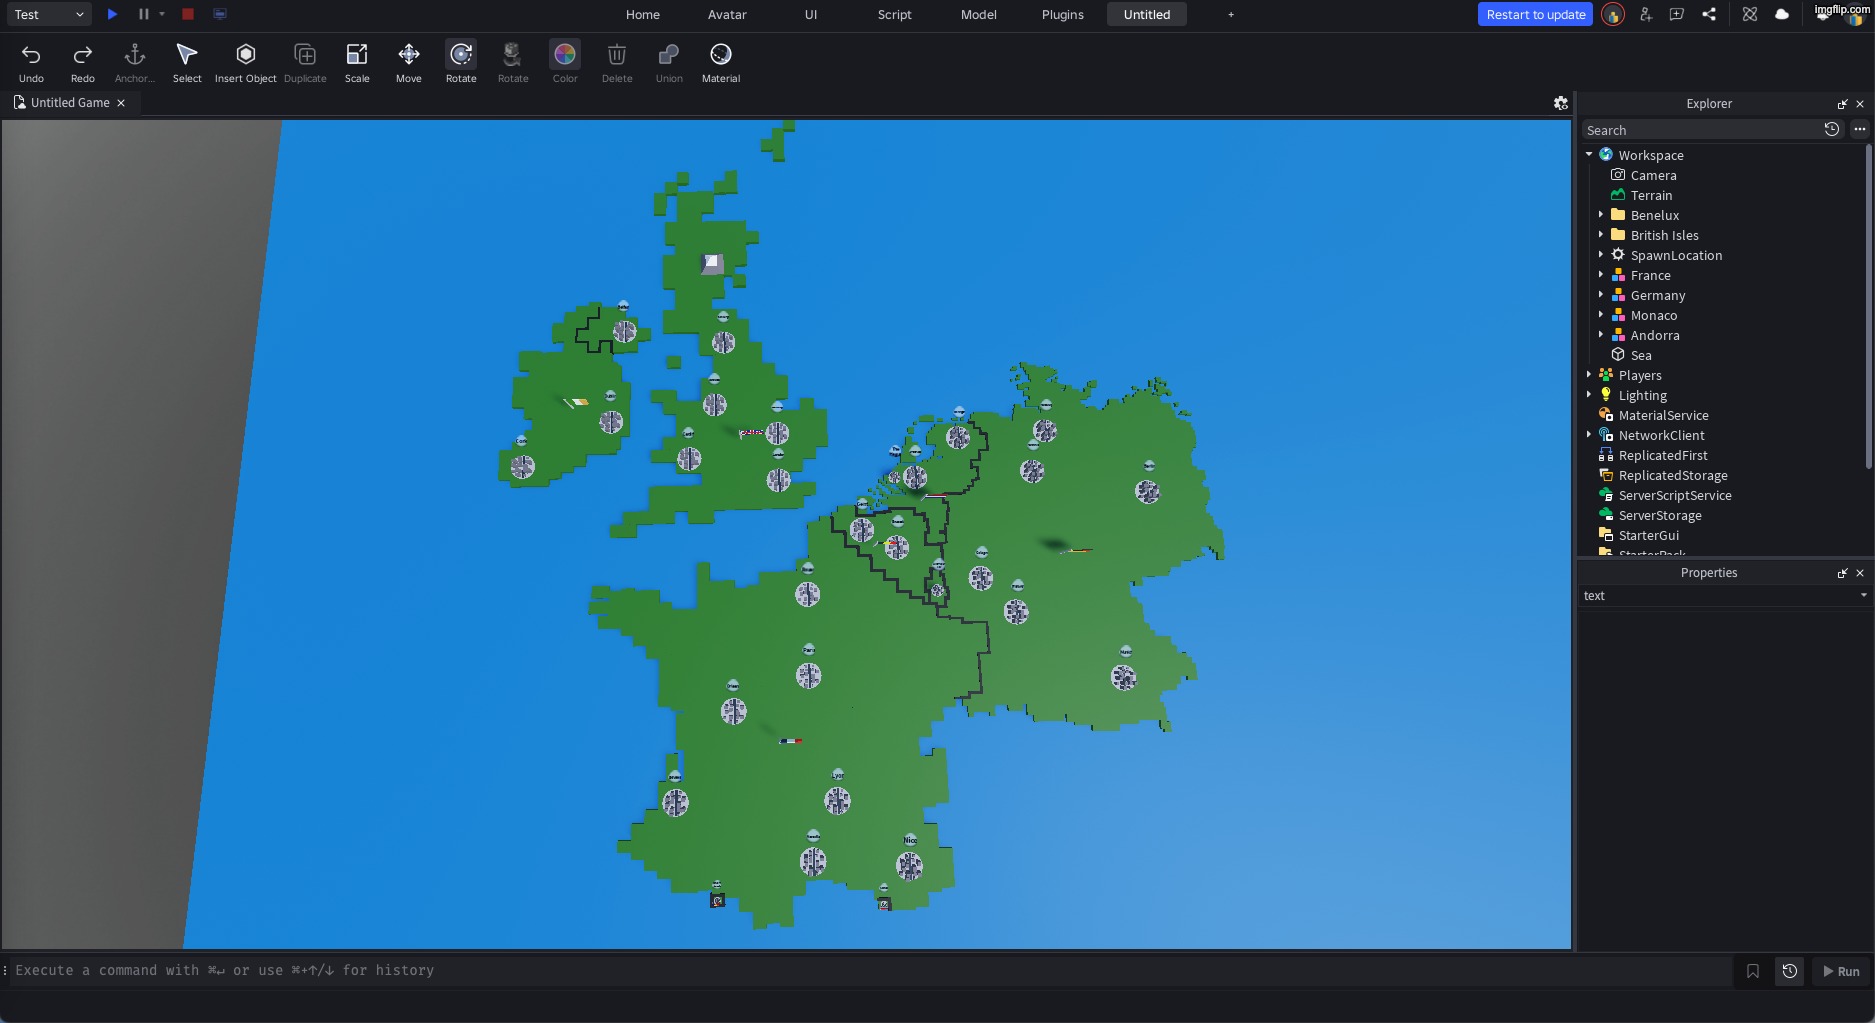This screenshot has height=1023, width=1875.
Task: Click the Delete trash tool
Action: (x=617, y=63)
